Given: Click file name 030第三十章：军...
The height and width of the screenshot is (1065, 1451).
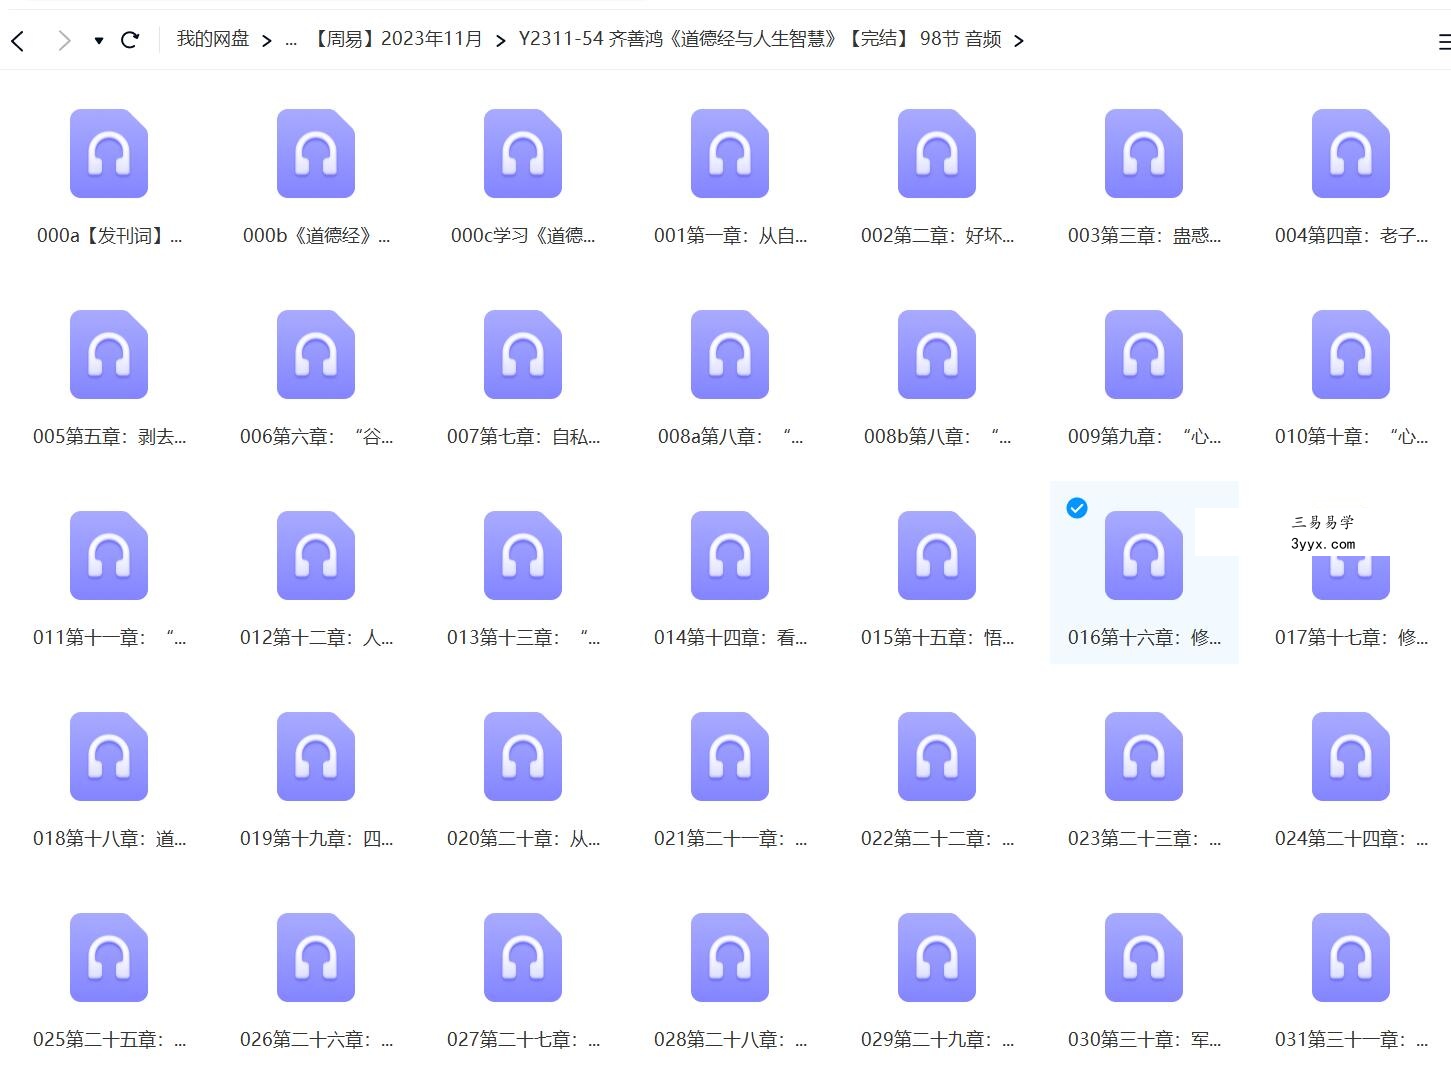Looking at the screenshot, I should coord(1144,1039).
